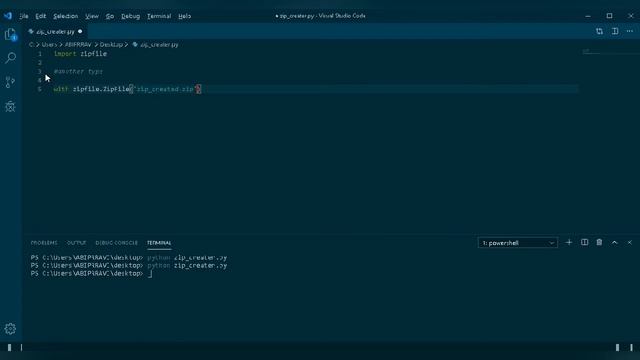Click the C: drive breadcrumb segment
Image resolution: width=640 pixels, height=360 pixels.
[31, 44]
